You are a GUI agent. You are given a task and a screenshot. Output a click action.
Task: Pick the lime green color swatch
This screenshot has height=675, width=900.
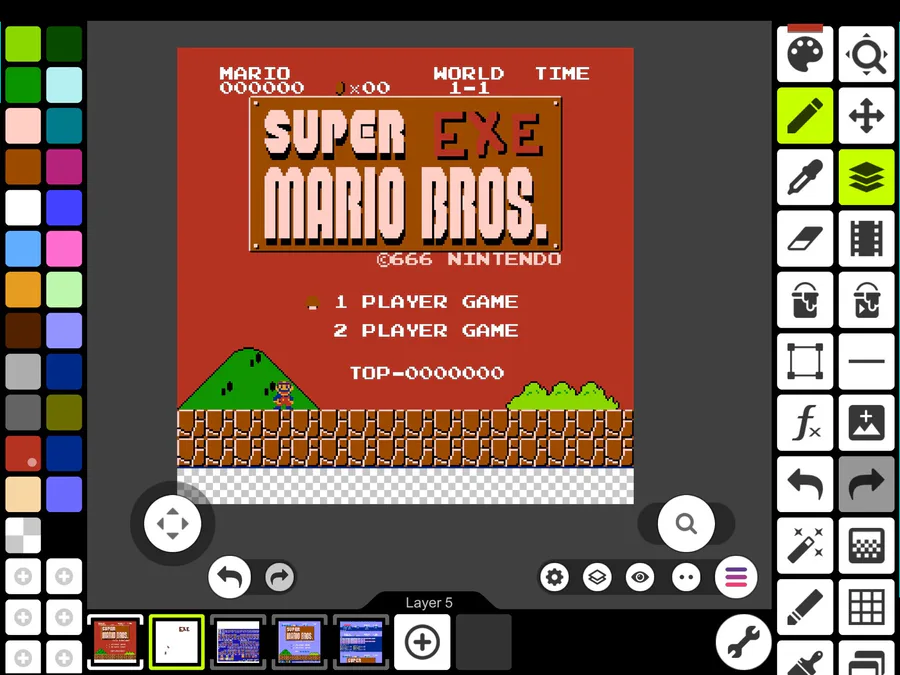pyautogui.click(x=23, y=44)
